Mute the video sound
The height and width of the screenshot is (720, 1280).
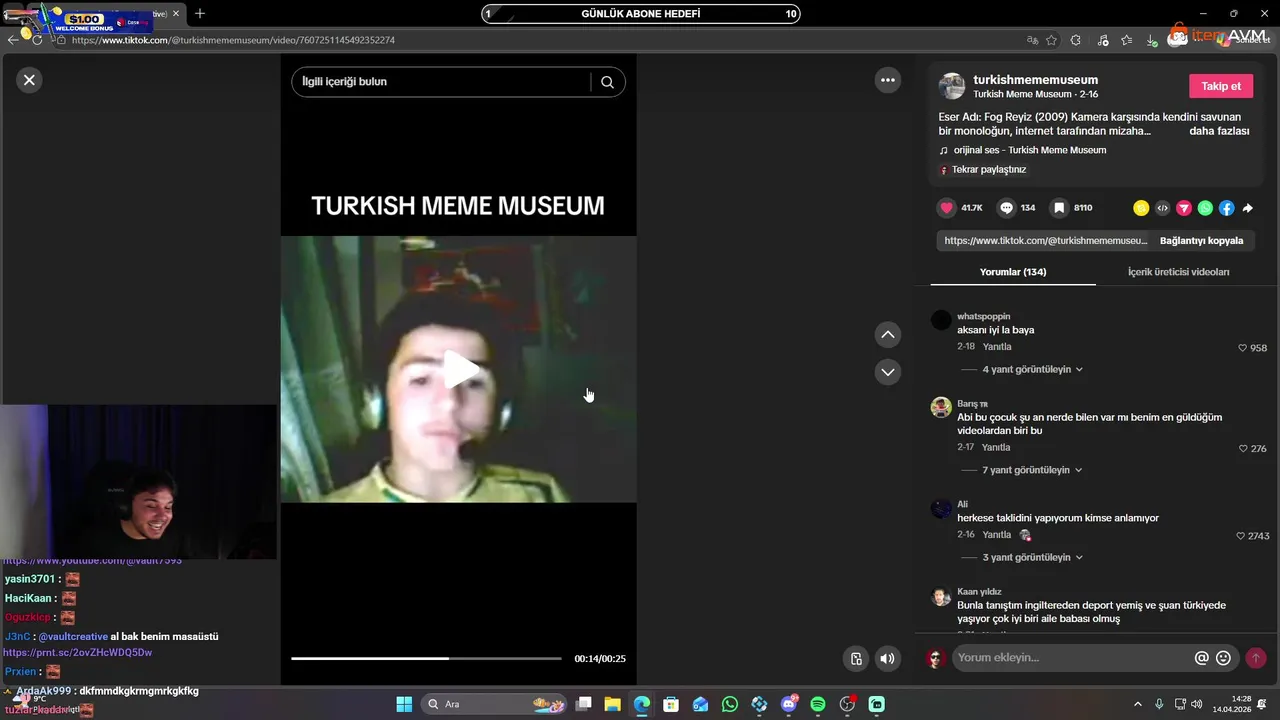click(887, 658)
